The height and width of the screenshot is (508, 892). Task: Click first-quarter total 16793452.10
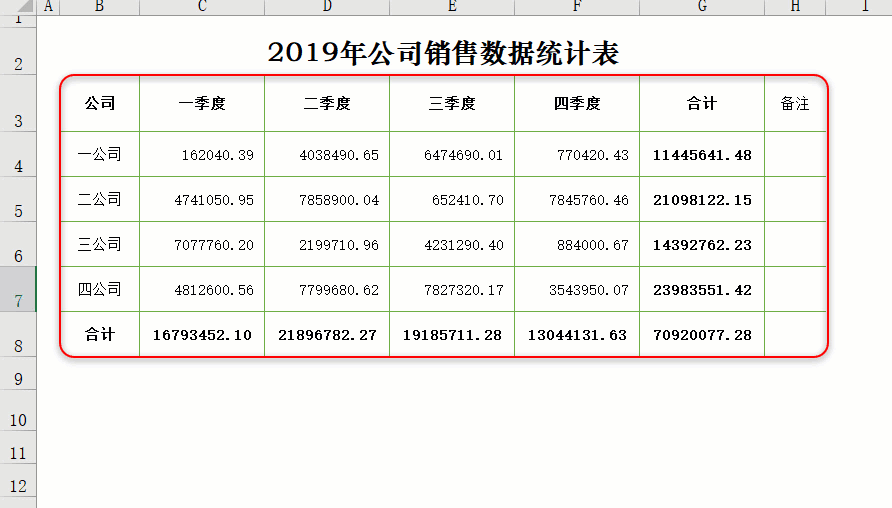[202, 334]
